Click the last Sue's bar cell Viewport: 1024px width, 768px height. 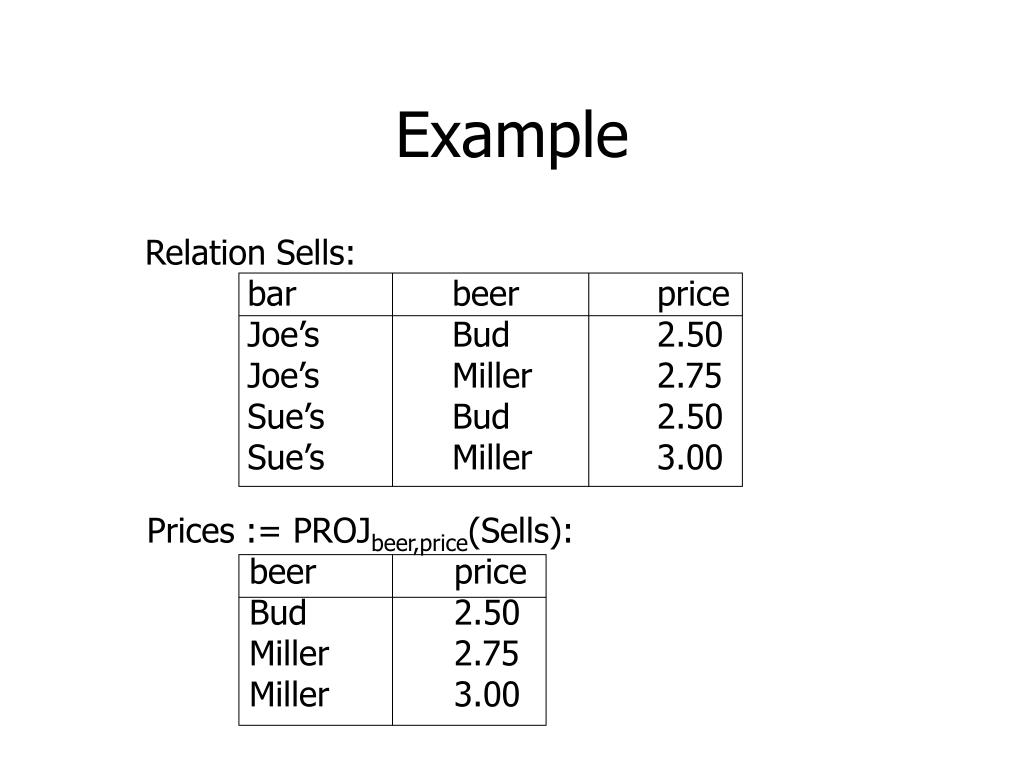point(285,458)
